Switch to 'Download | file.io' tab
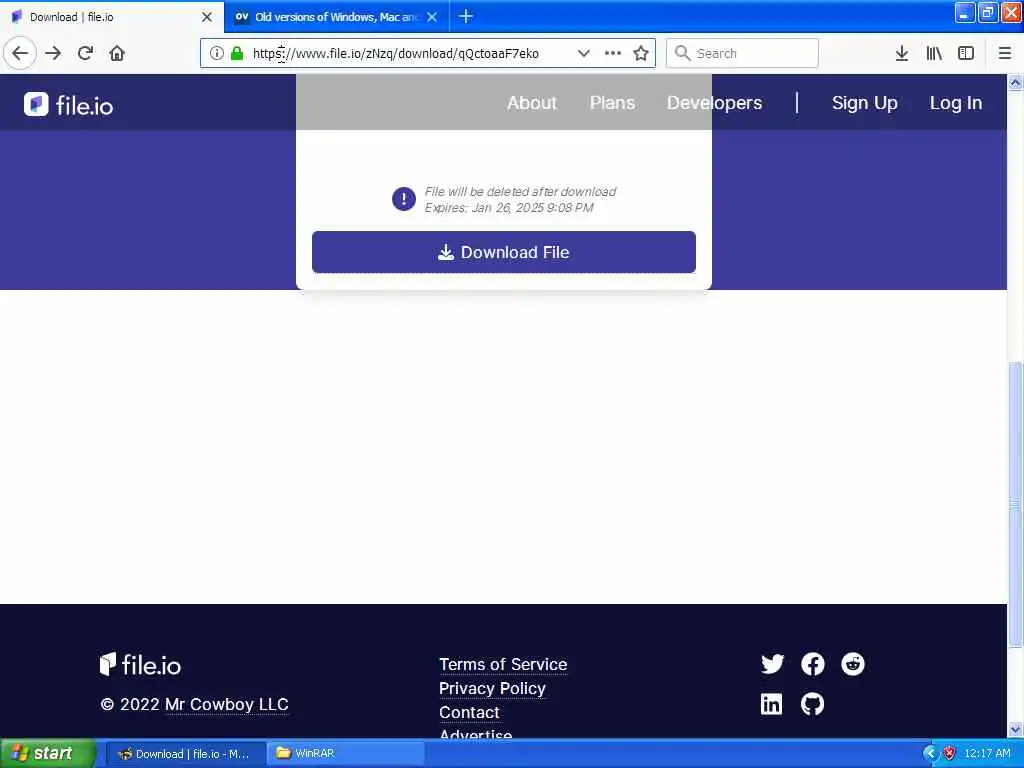1024x768 pixels. (112, 17)
